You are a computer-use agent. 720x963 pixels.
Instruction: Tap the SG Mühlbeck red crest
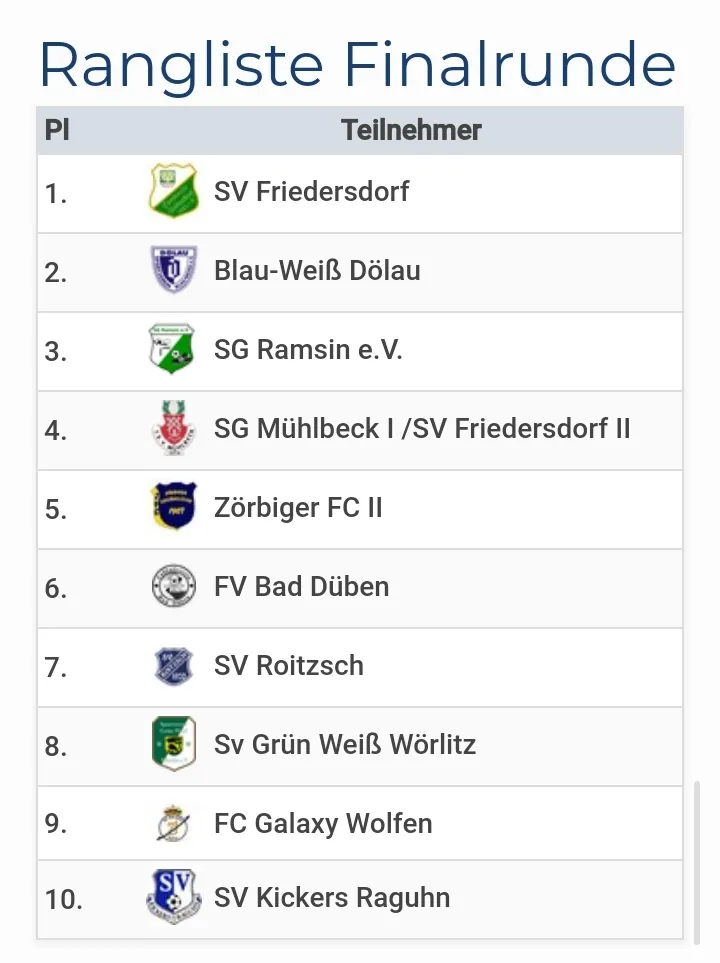(x=173, y=428)
